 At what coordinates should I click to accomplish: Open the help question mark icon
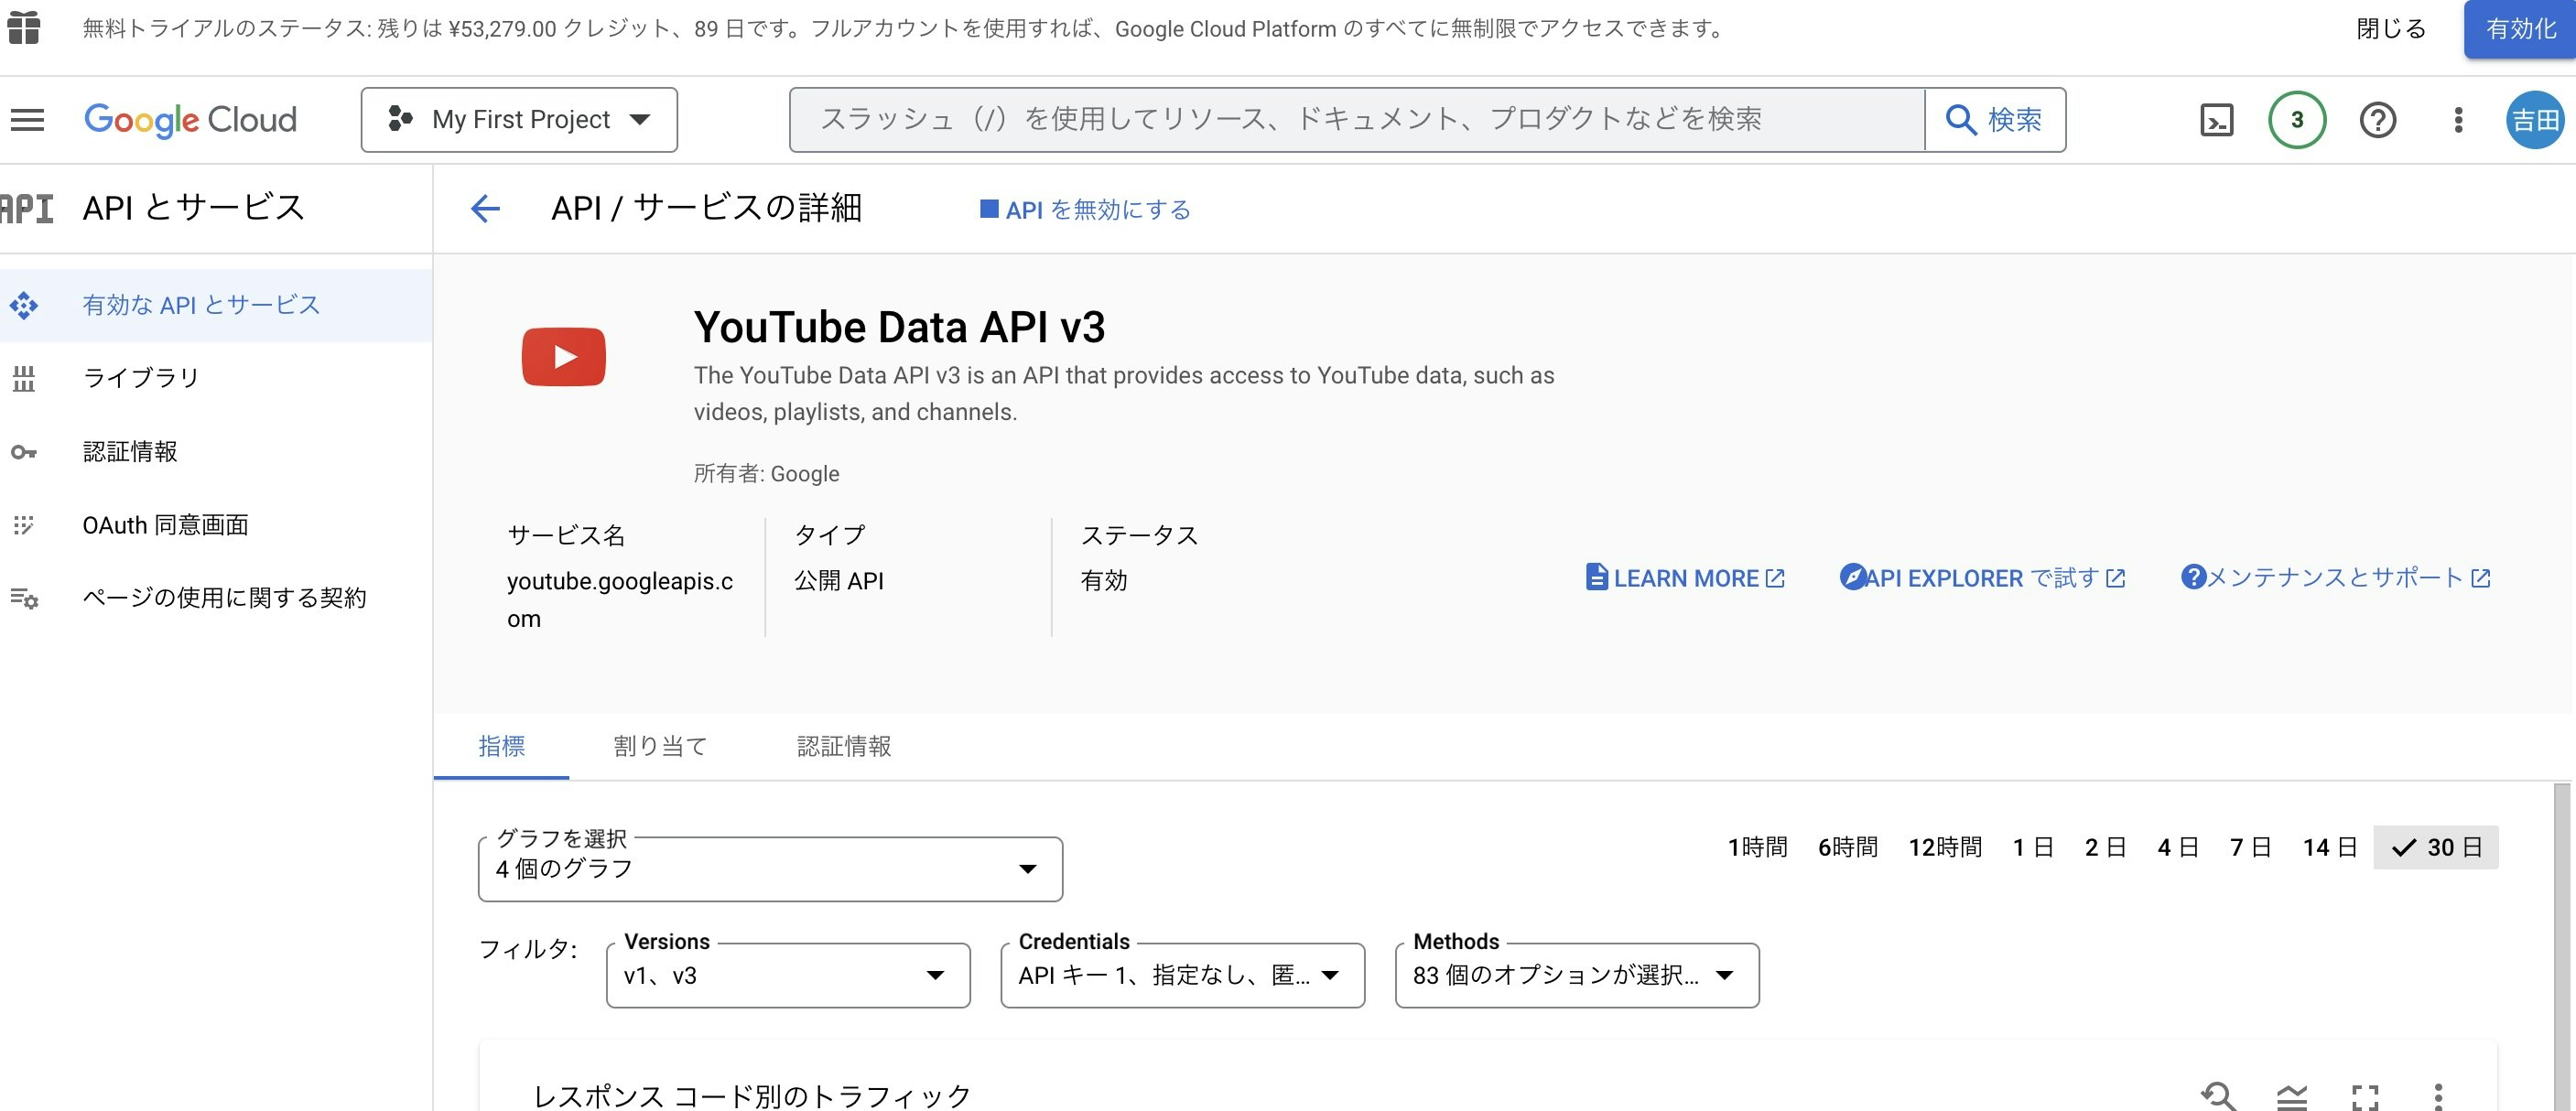[2377, 119]
